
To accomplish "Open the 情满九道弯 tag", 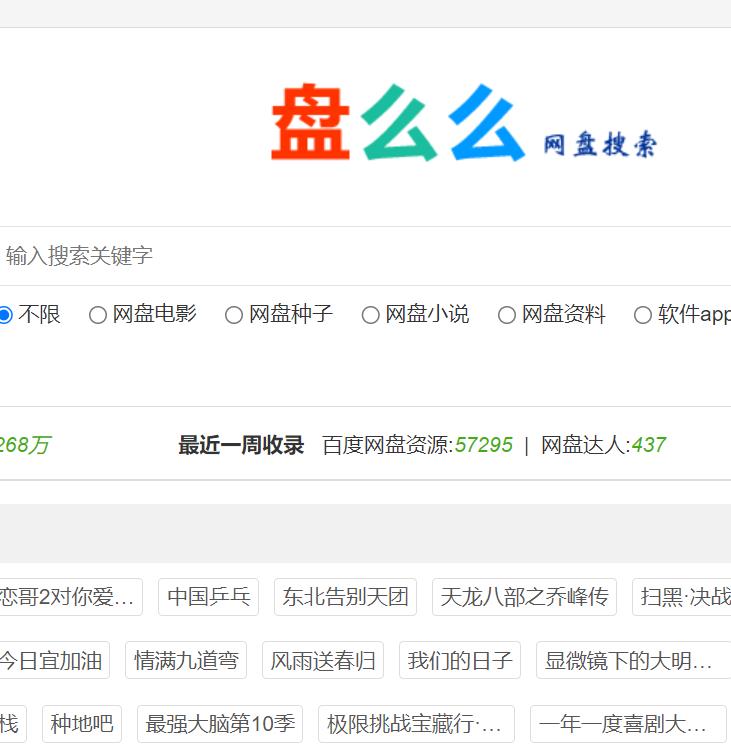I will 186,660.
